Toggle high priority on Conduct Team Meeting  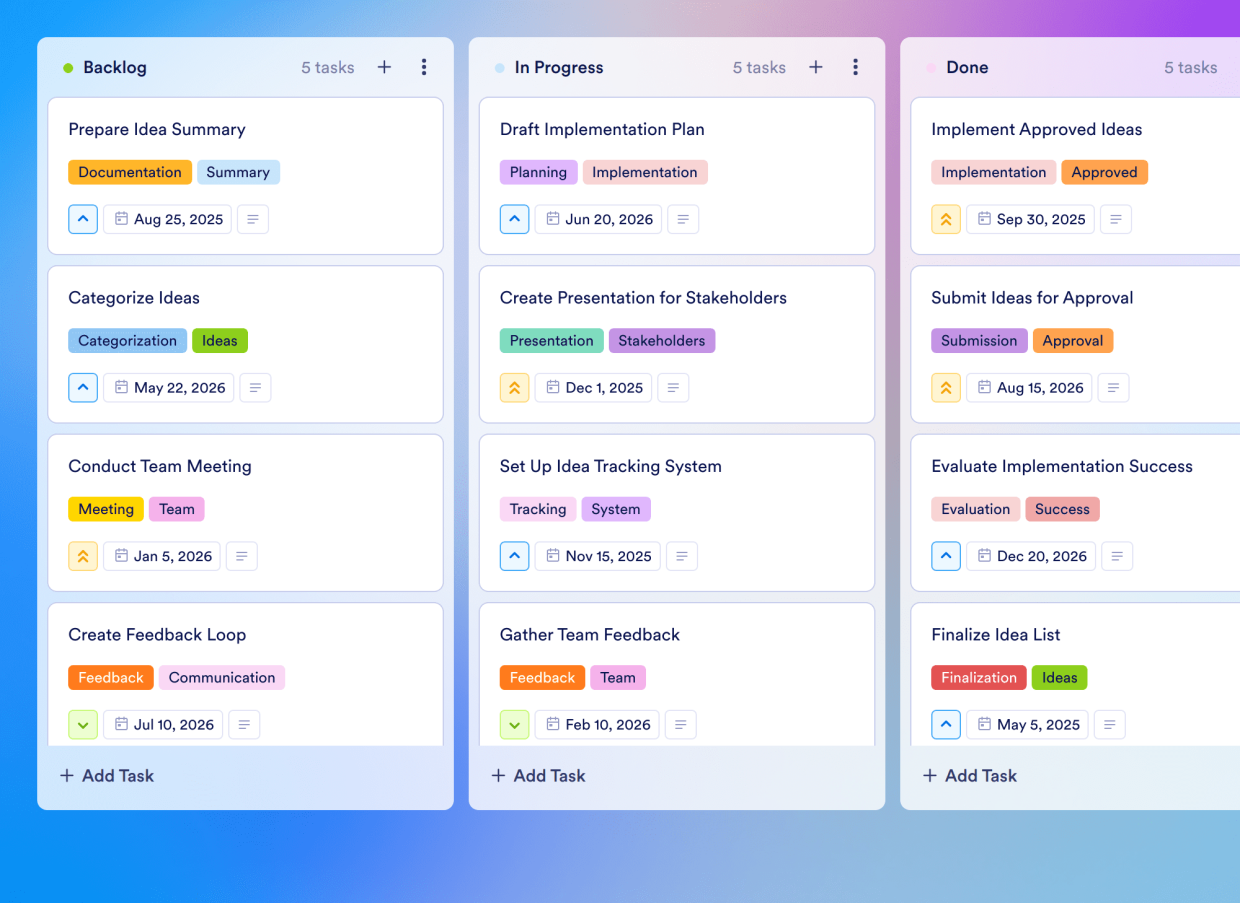(83, 556)
